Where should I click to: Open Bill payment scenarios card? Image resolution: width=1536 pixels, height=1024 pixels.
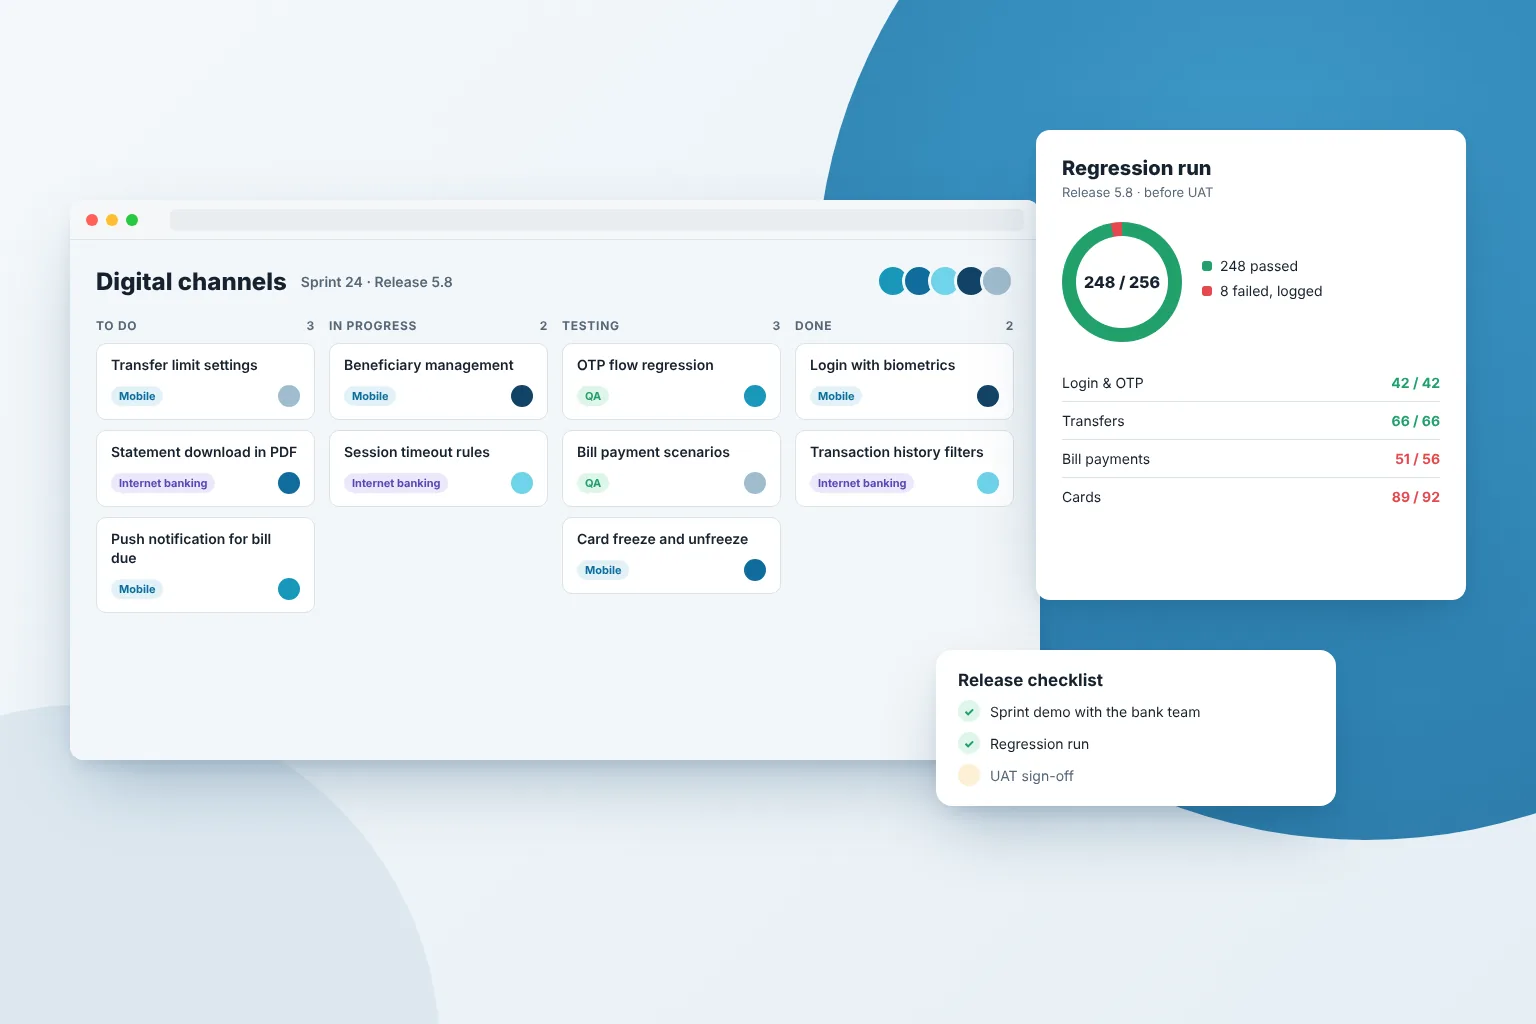[671, 468]
